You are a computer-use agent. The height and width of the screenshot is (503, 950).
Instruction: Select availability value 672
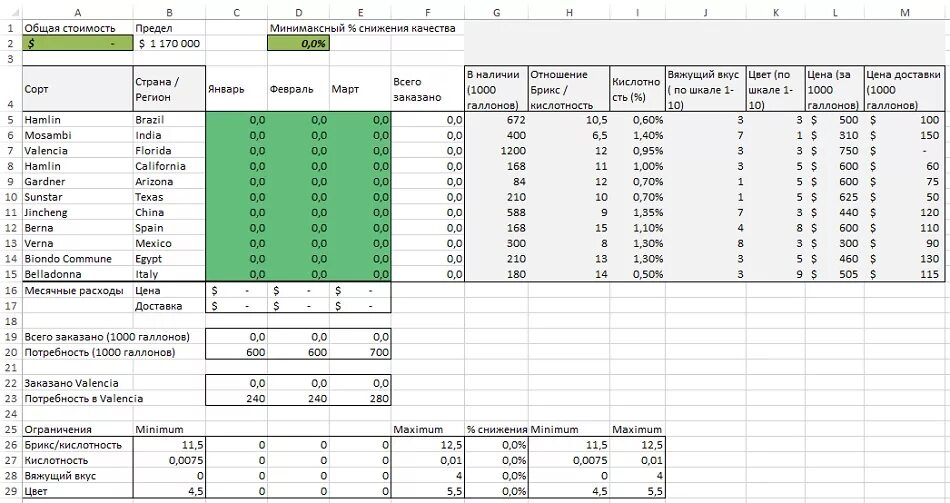pos(496,119)
